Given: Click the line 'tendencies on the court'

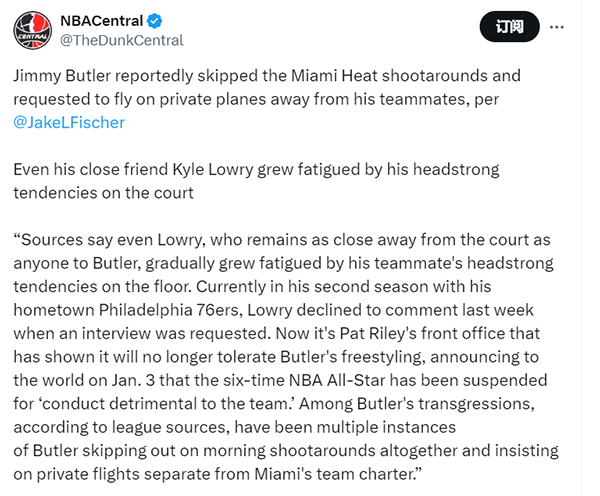Looking at the screenshot, I should click(104, 193).
